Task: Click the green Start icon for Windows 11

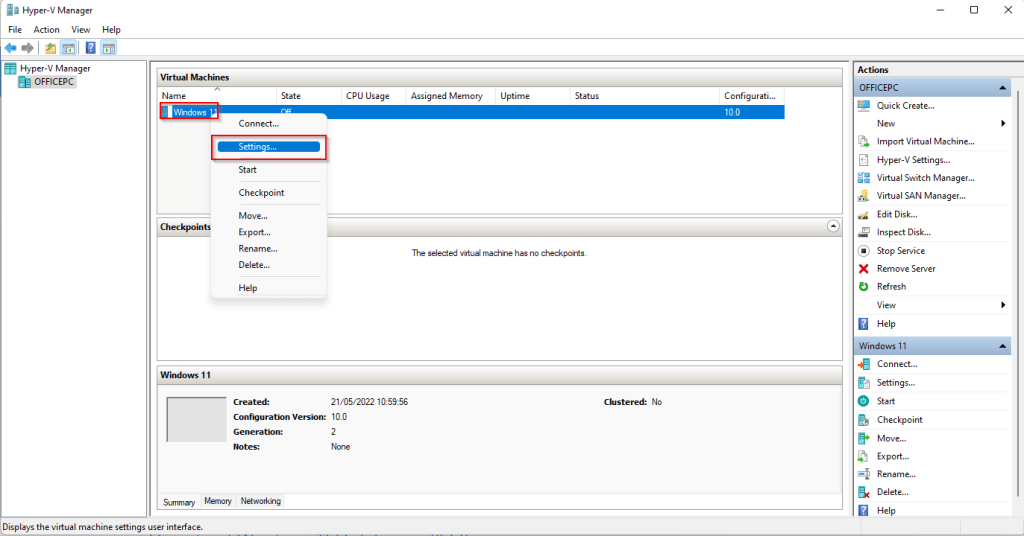Action: [x=863, y=401]
